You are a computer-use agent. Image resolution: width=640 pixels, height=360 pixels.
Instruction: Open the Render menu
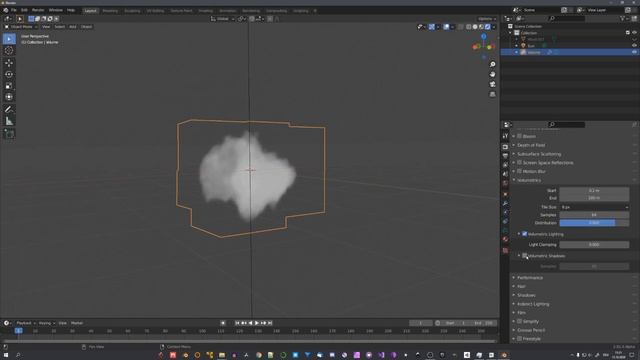pos(38,10)
